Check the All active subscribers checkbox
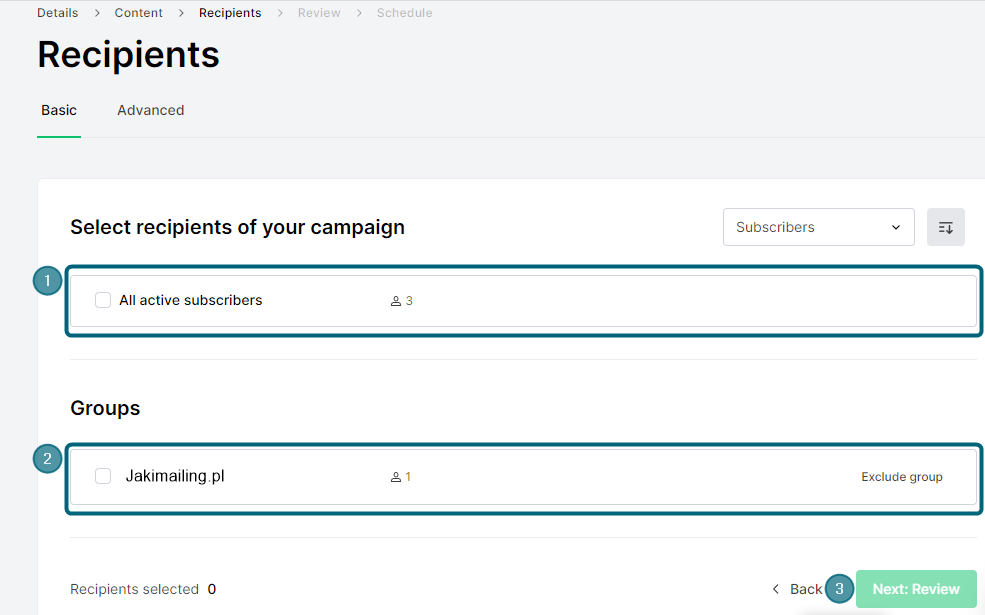Screen dimensions: 985x615 click(x=103, y=300)
